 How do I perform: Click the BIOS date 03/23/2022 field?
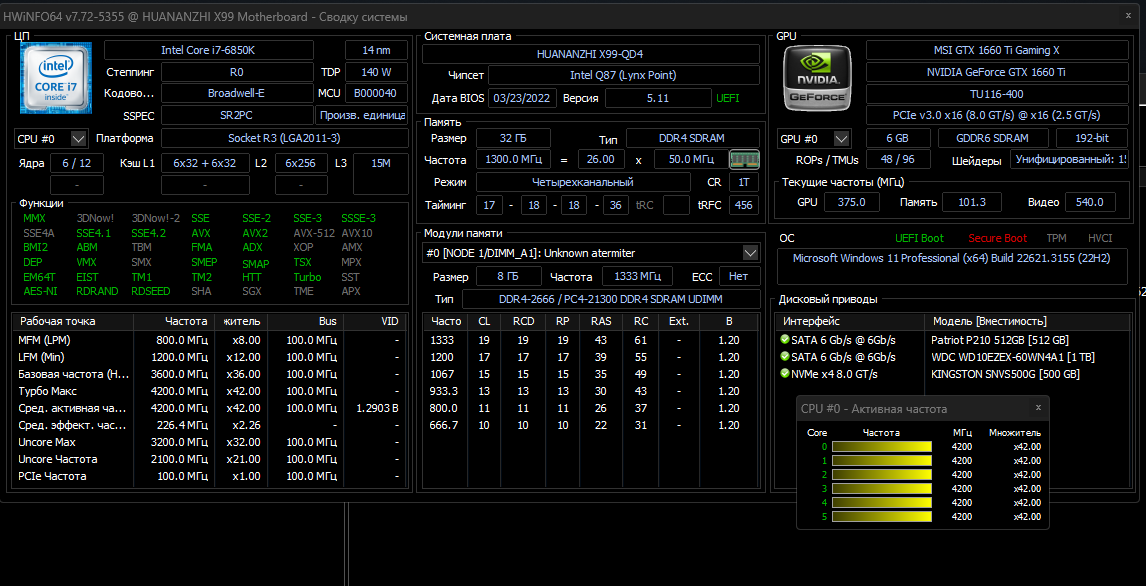[x=523, y=98]
